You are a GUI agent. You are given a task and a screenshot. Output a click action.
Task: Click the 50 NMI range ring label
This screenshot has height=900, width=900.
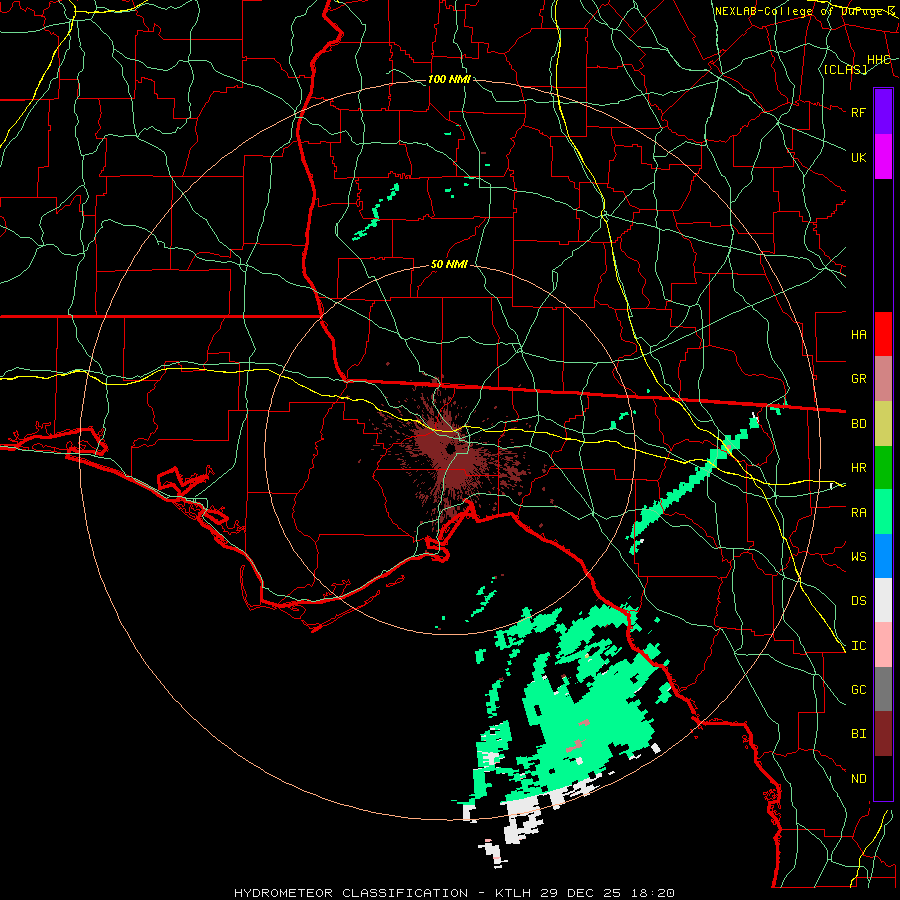click(x=449, y=264)
